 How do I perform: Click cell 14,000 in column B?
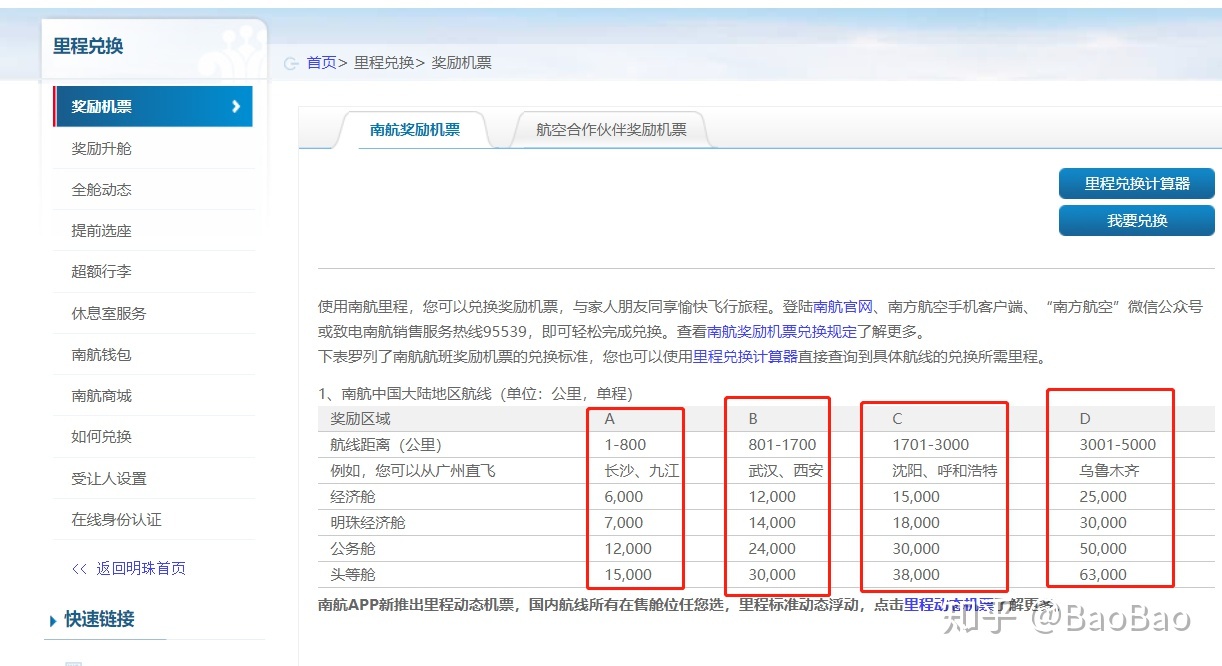pyautogui.click(x=772, y=522)
